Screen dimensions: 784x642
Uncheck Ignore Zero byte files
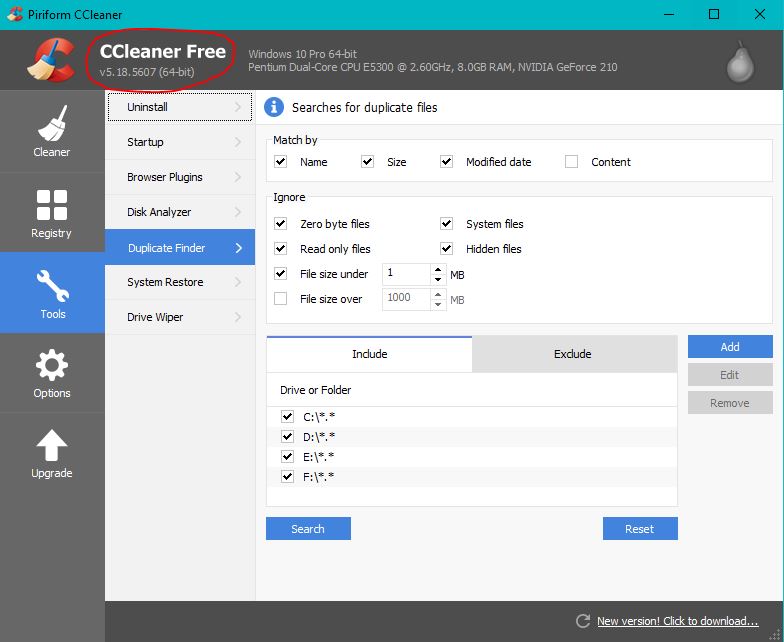point(280,224)
